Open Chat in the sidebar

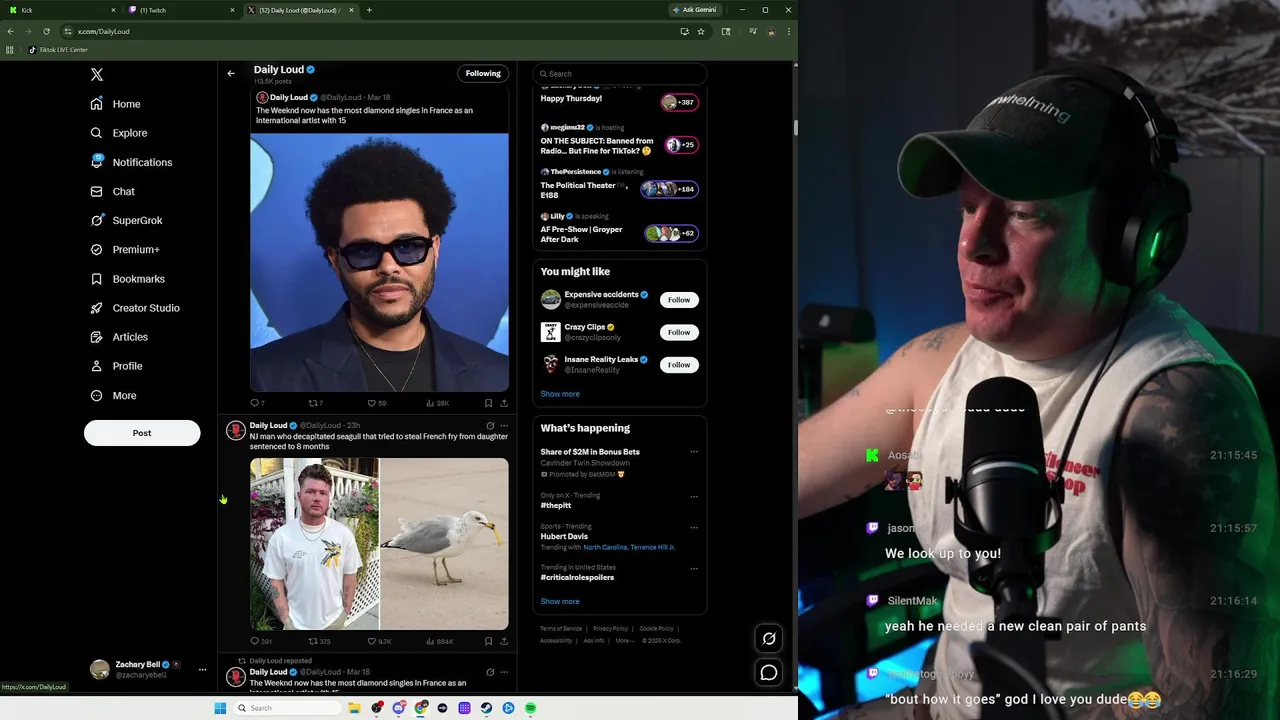[112, 191]
